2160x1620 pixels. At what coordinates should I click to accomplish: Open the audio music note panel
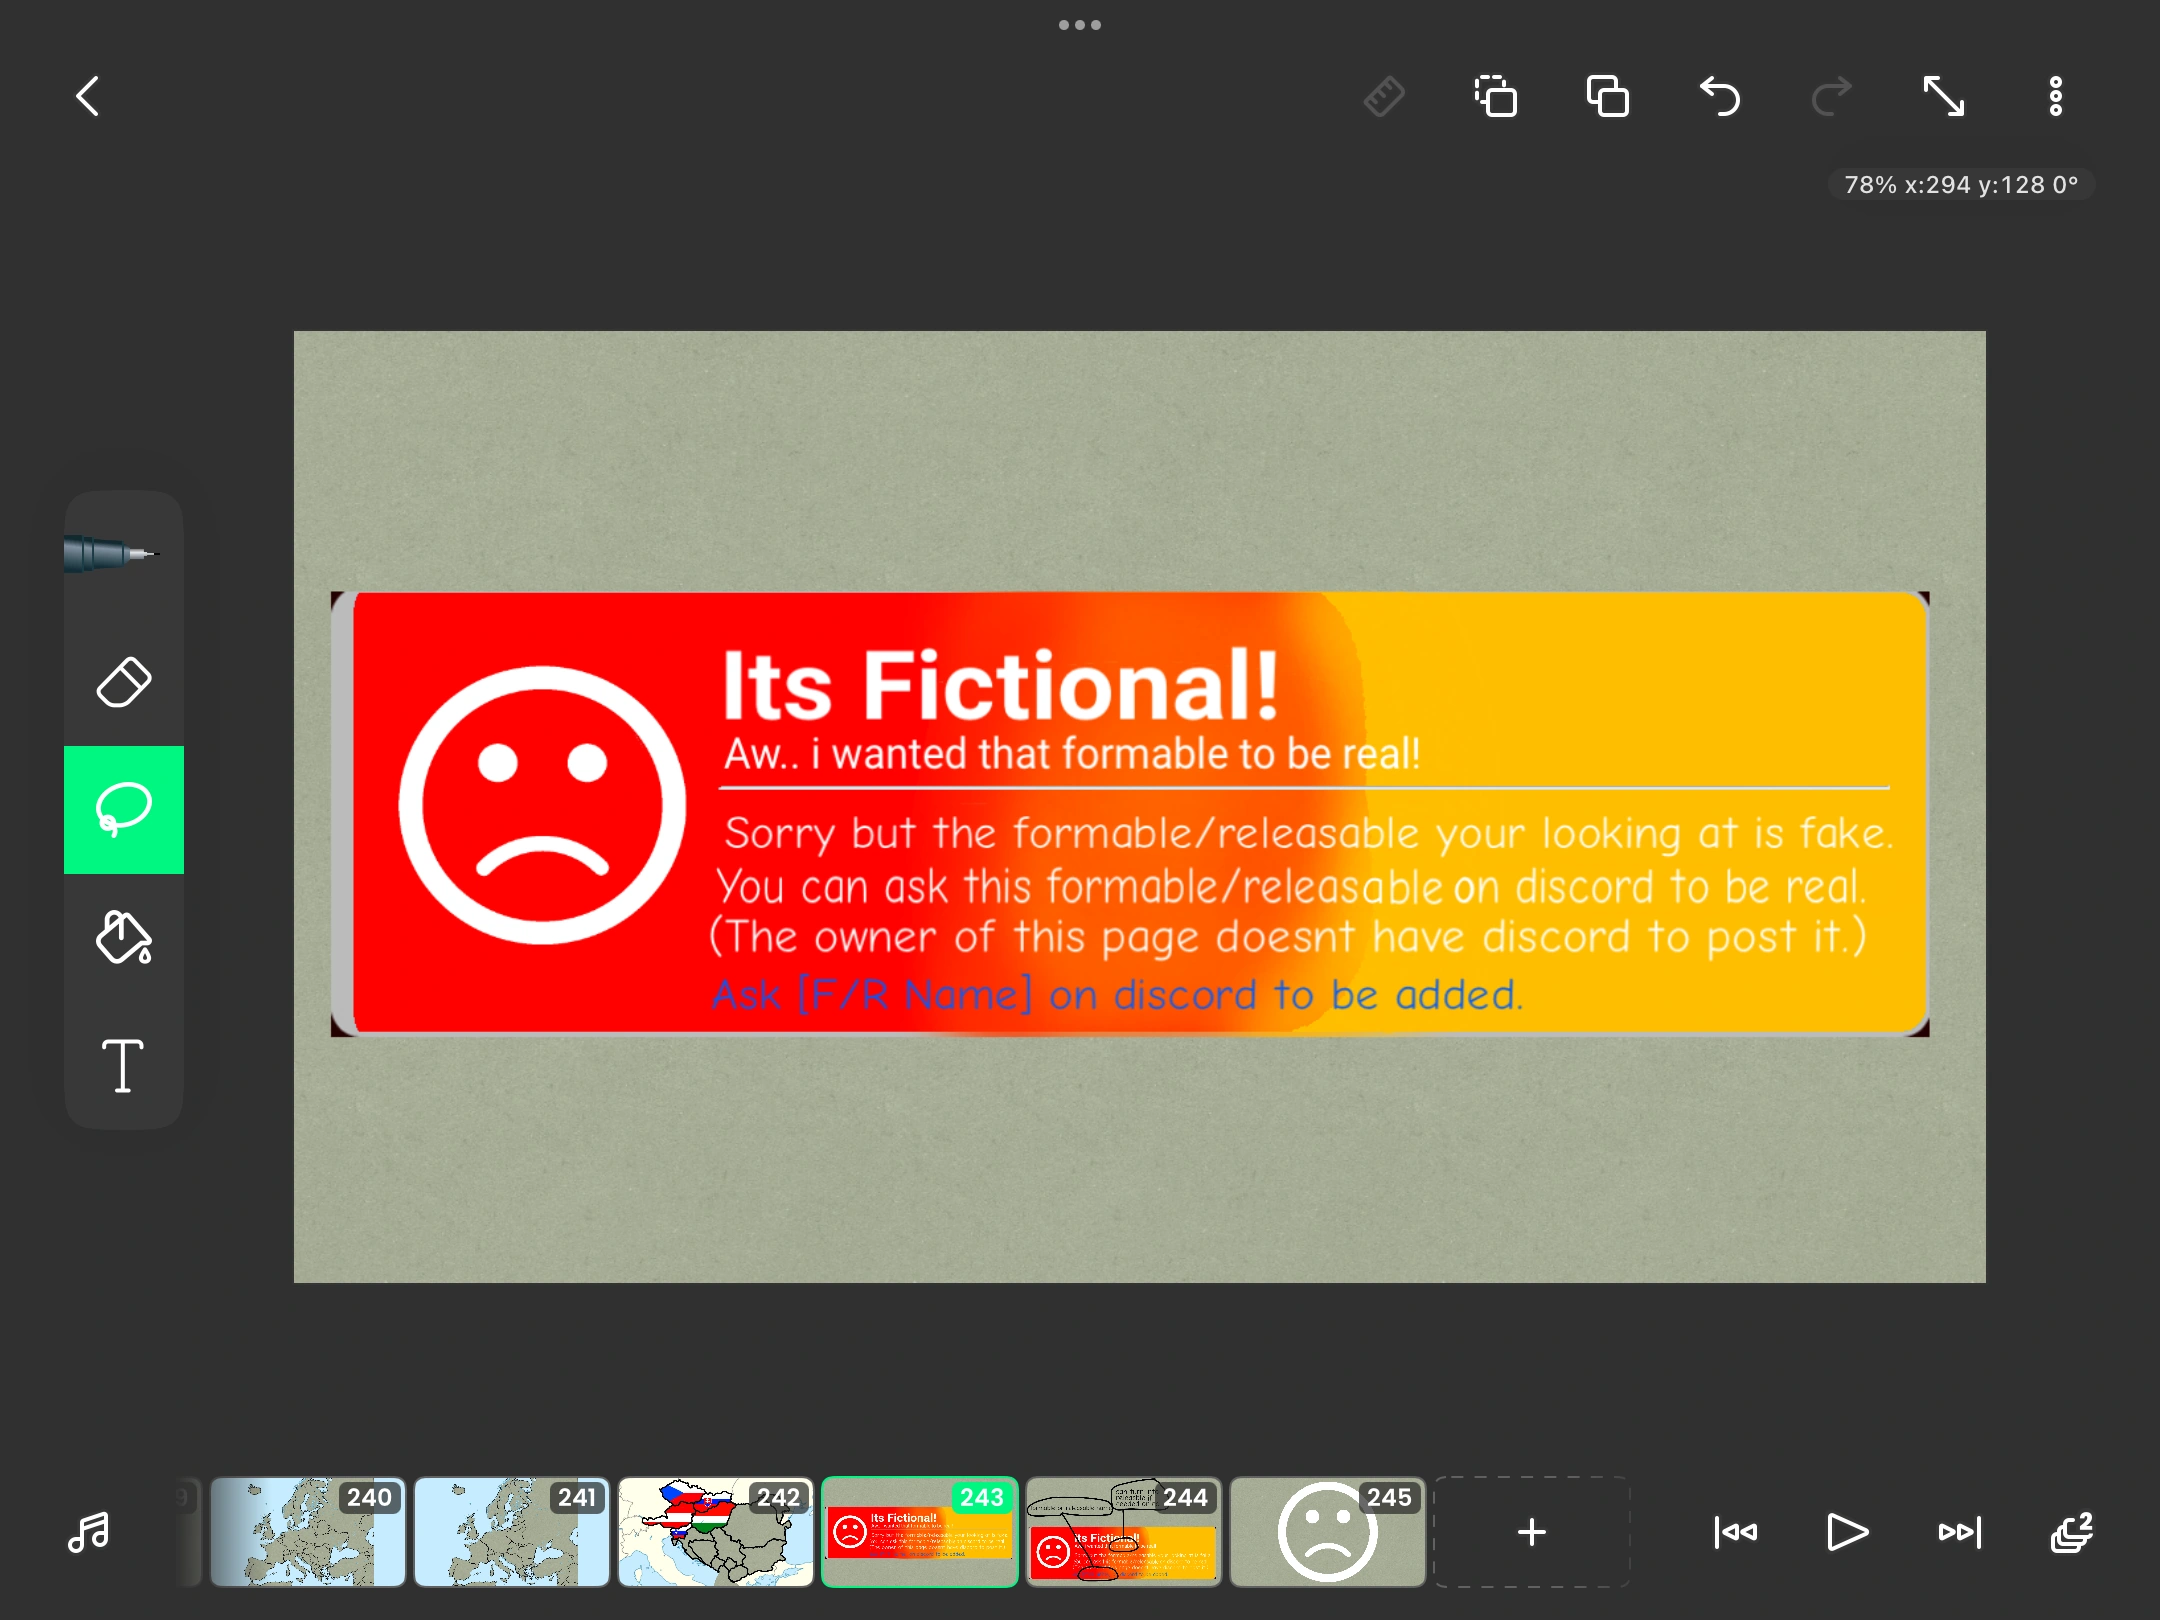point(89,1532)
